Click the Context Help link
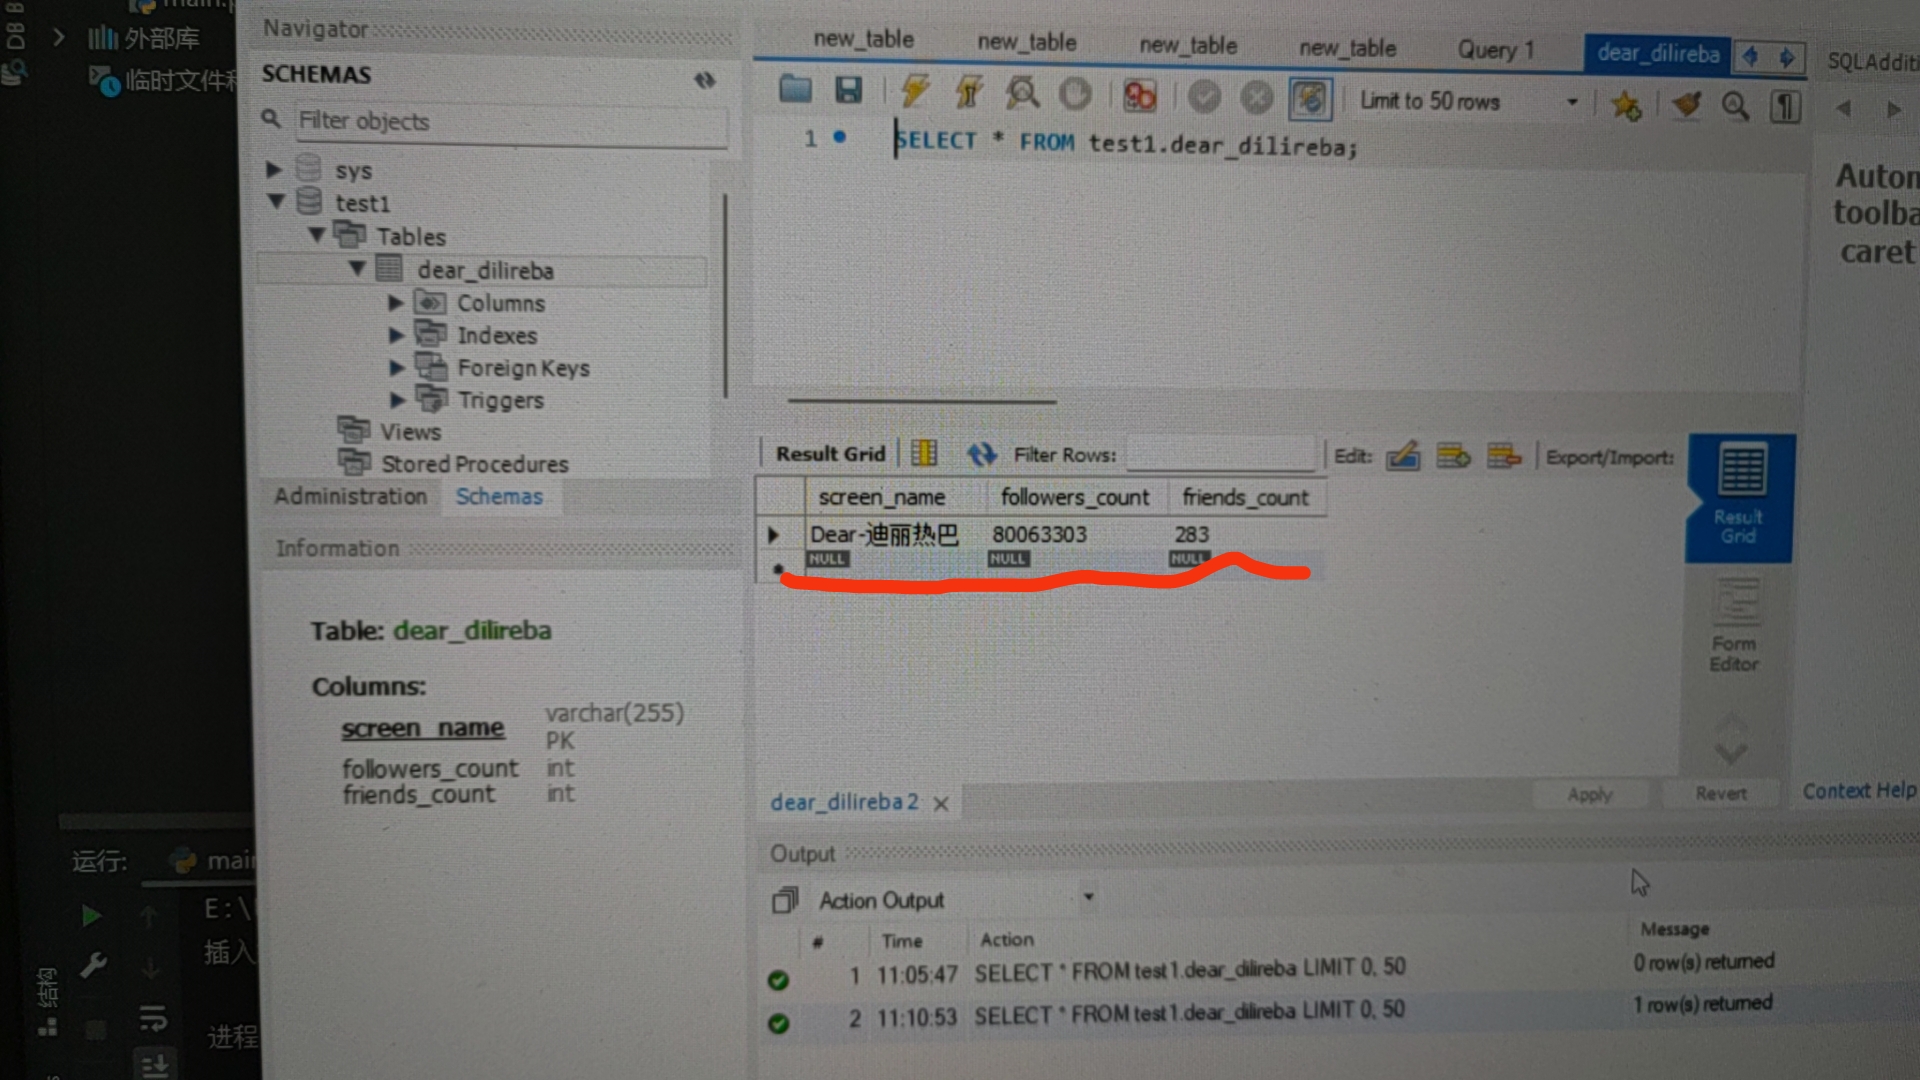 tap(1858, 791)
